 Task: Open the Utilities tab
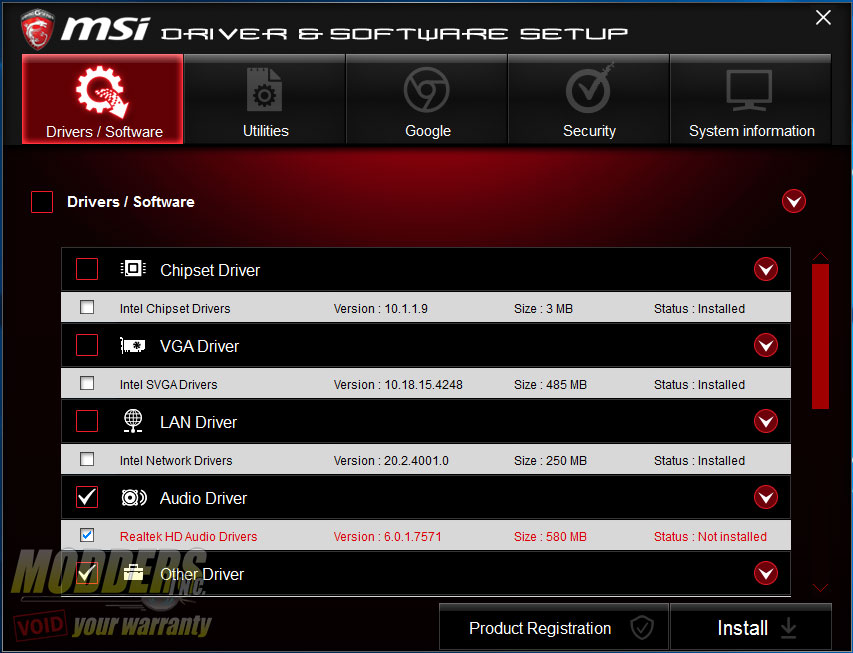[x=265, y=99]
